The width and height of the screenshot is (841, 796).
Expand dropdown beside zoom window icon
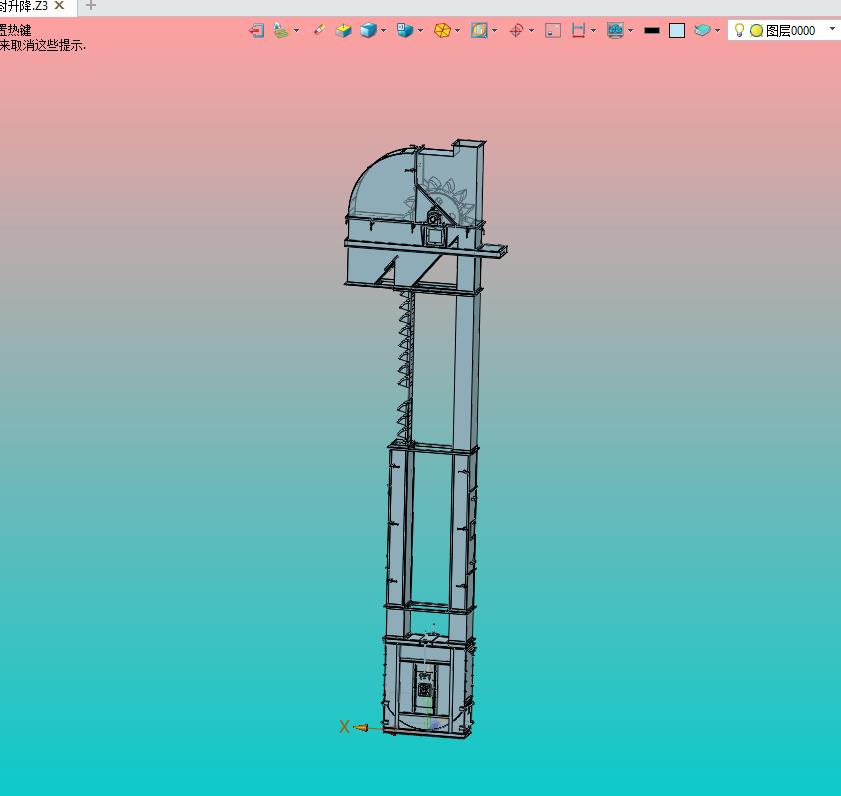[495, 31]
